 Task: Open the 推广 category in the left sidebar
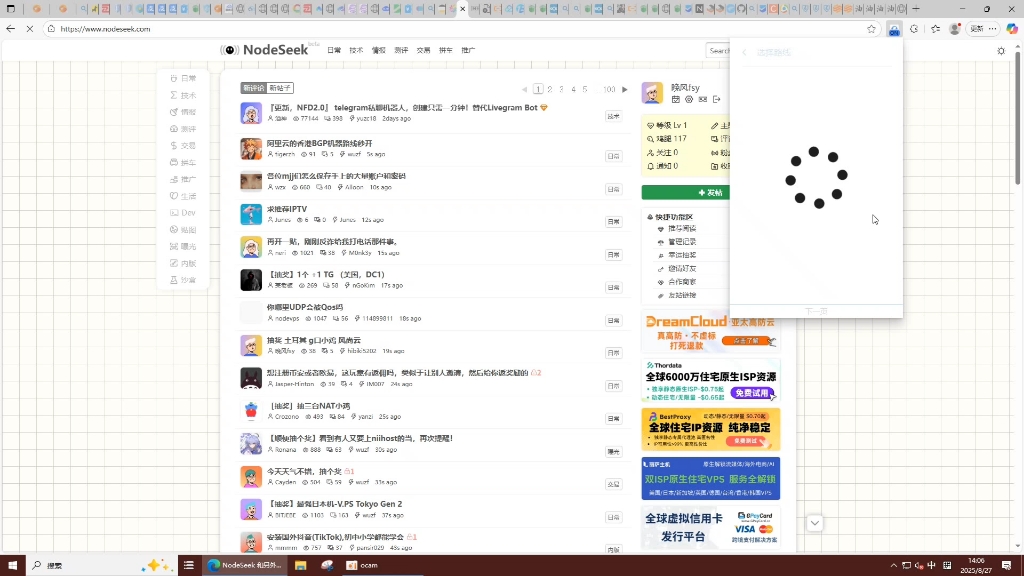184,179
